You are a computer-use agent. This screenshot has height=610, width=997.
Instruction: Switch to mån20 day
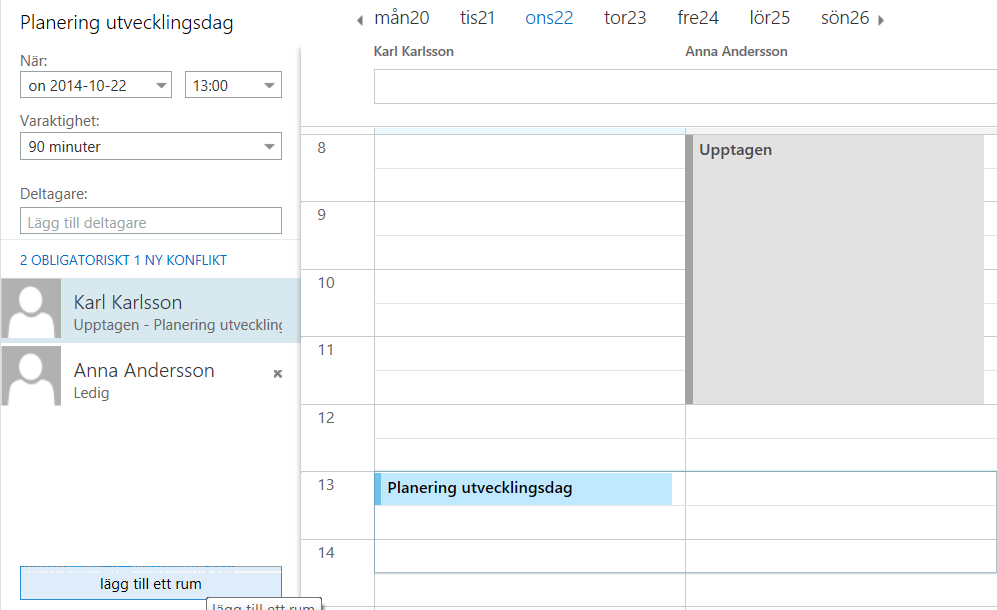pos(402,18)
